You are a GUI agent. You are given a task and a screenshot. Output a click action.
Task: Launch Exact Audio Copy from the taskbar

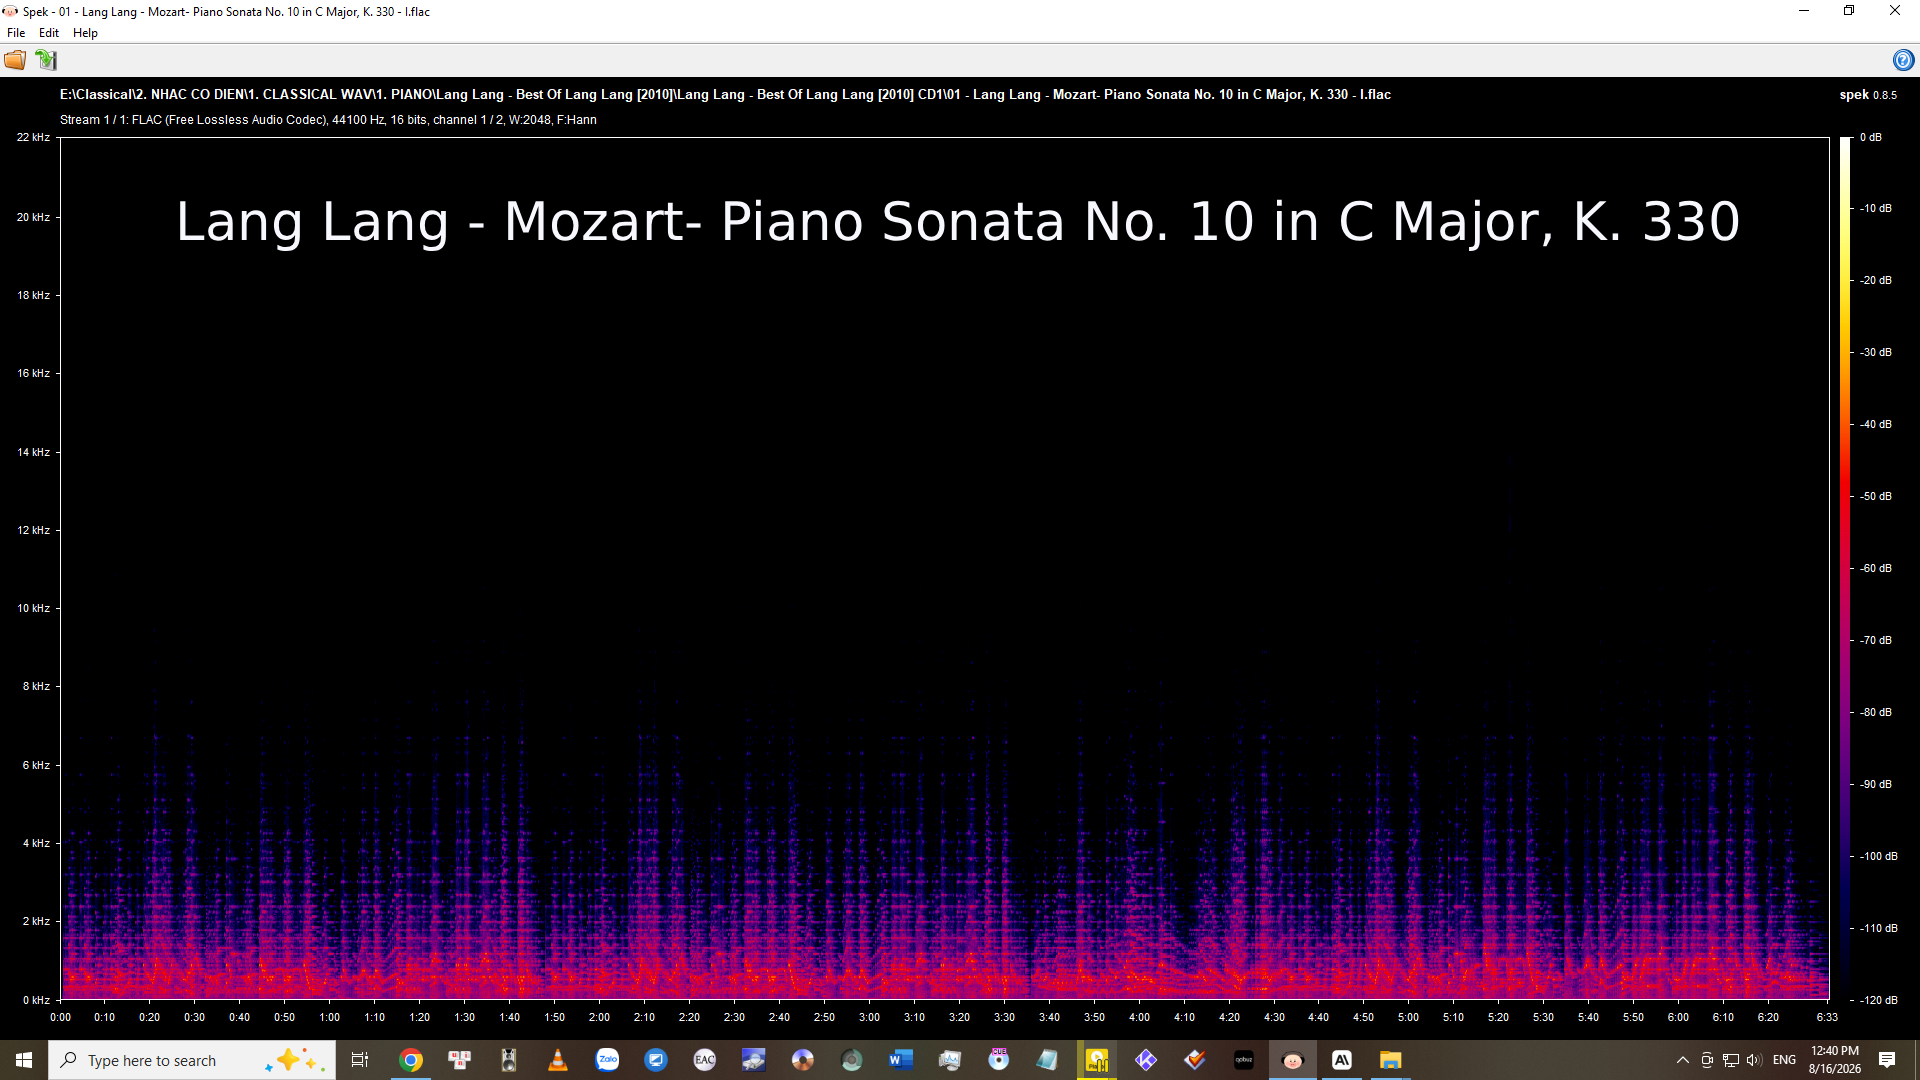(705, 1060)
